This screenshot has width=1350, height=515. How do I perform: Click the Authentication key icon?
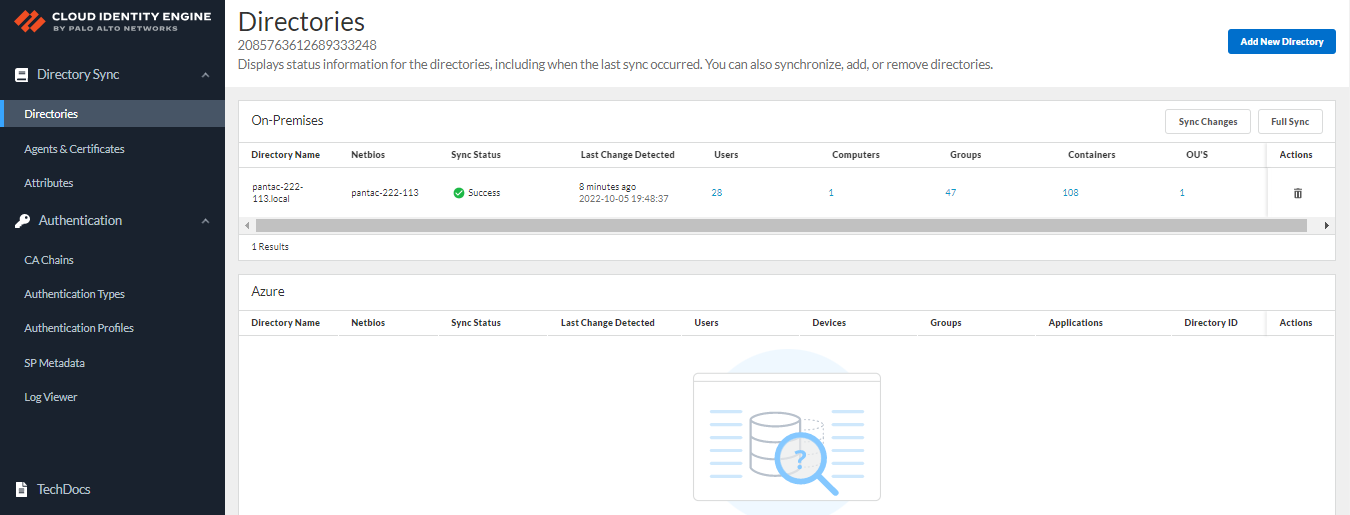pos(21,221)
